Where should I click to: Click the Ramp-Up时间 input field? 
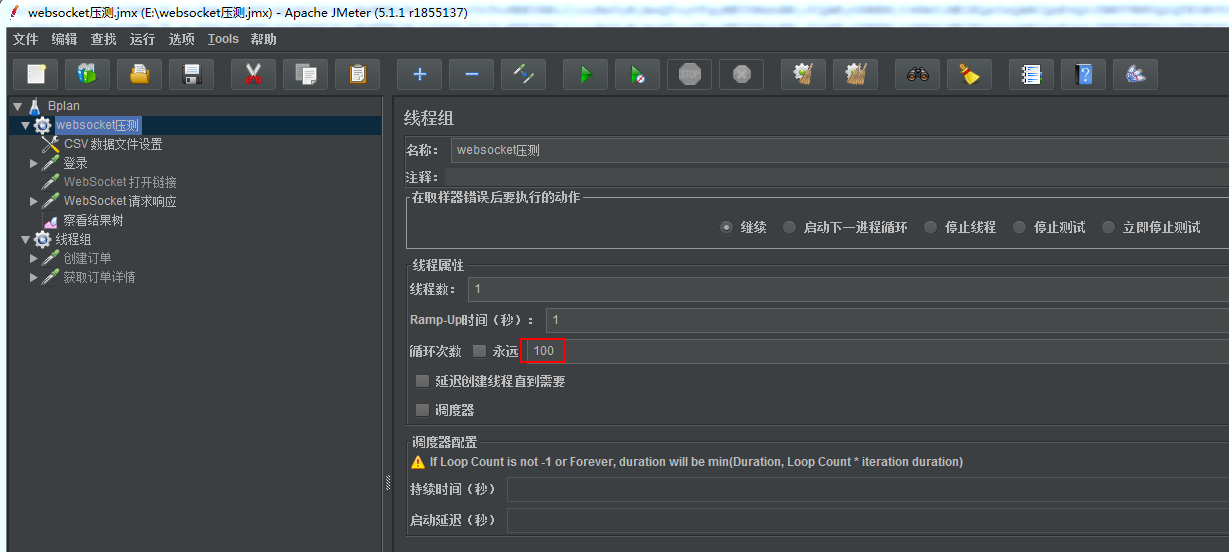click(887, 320)
